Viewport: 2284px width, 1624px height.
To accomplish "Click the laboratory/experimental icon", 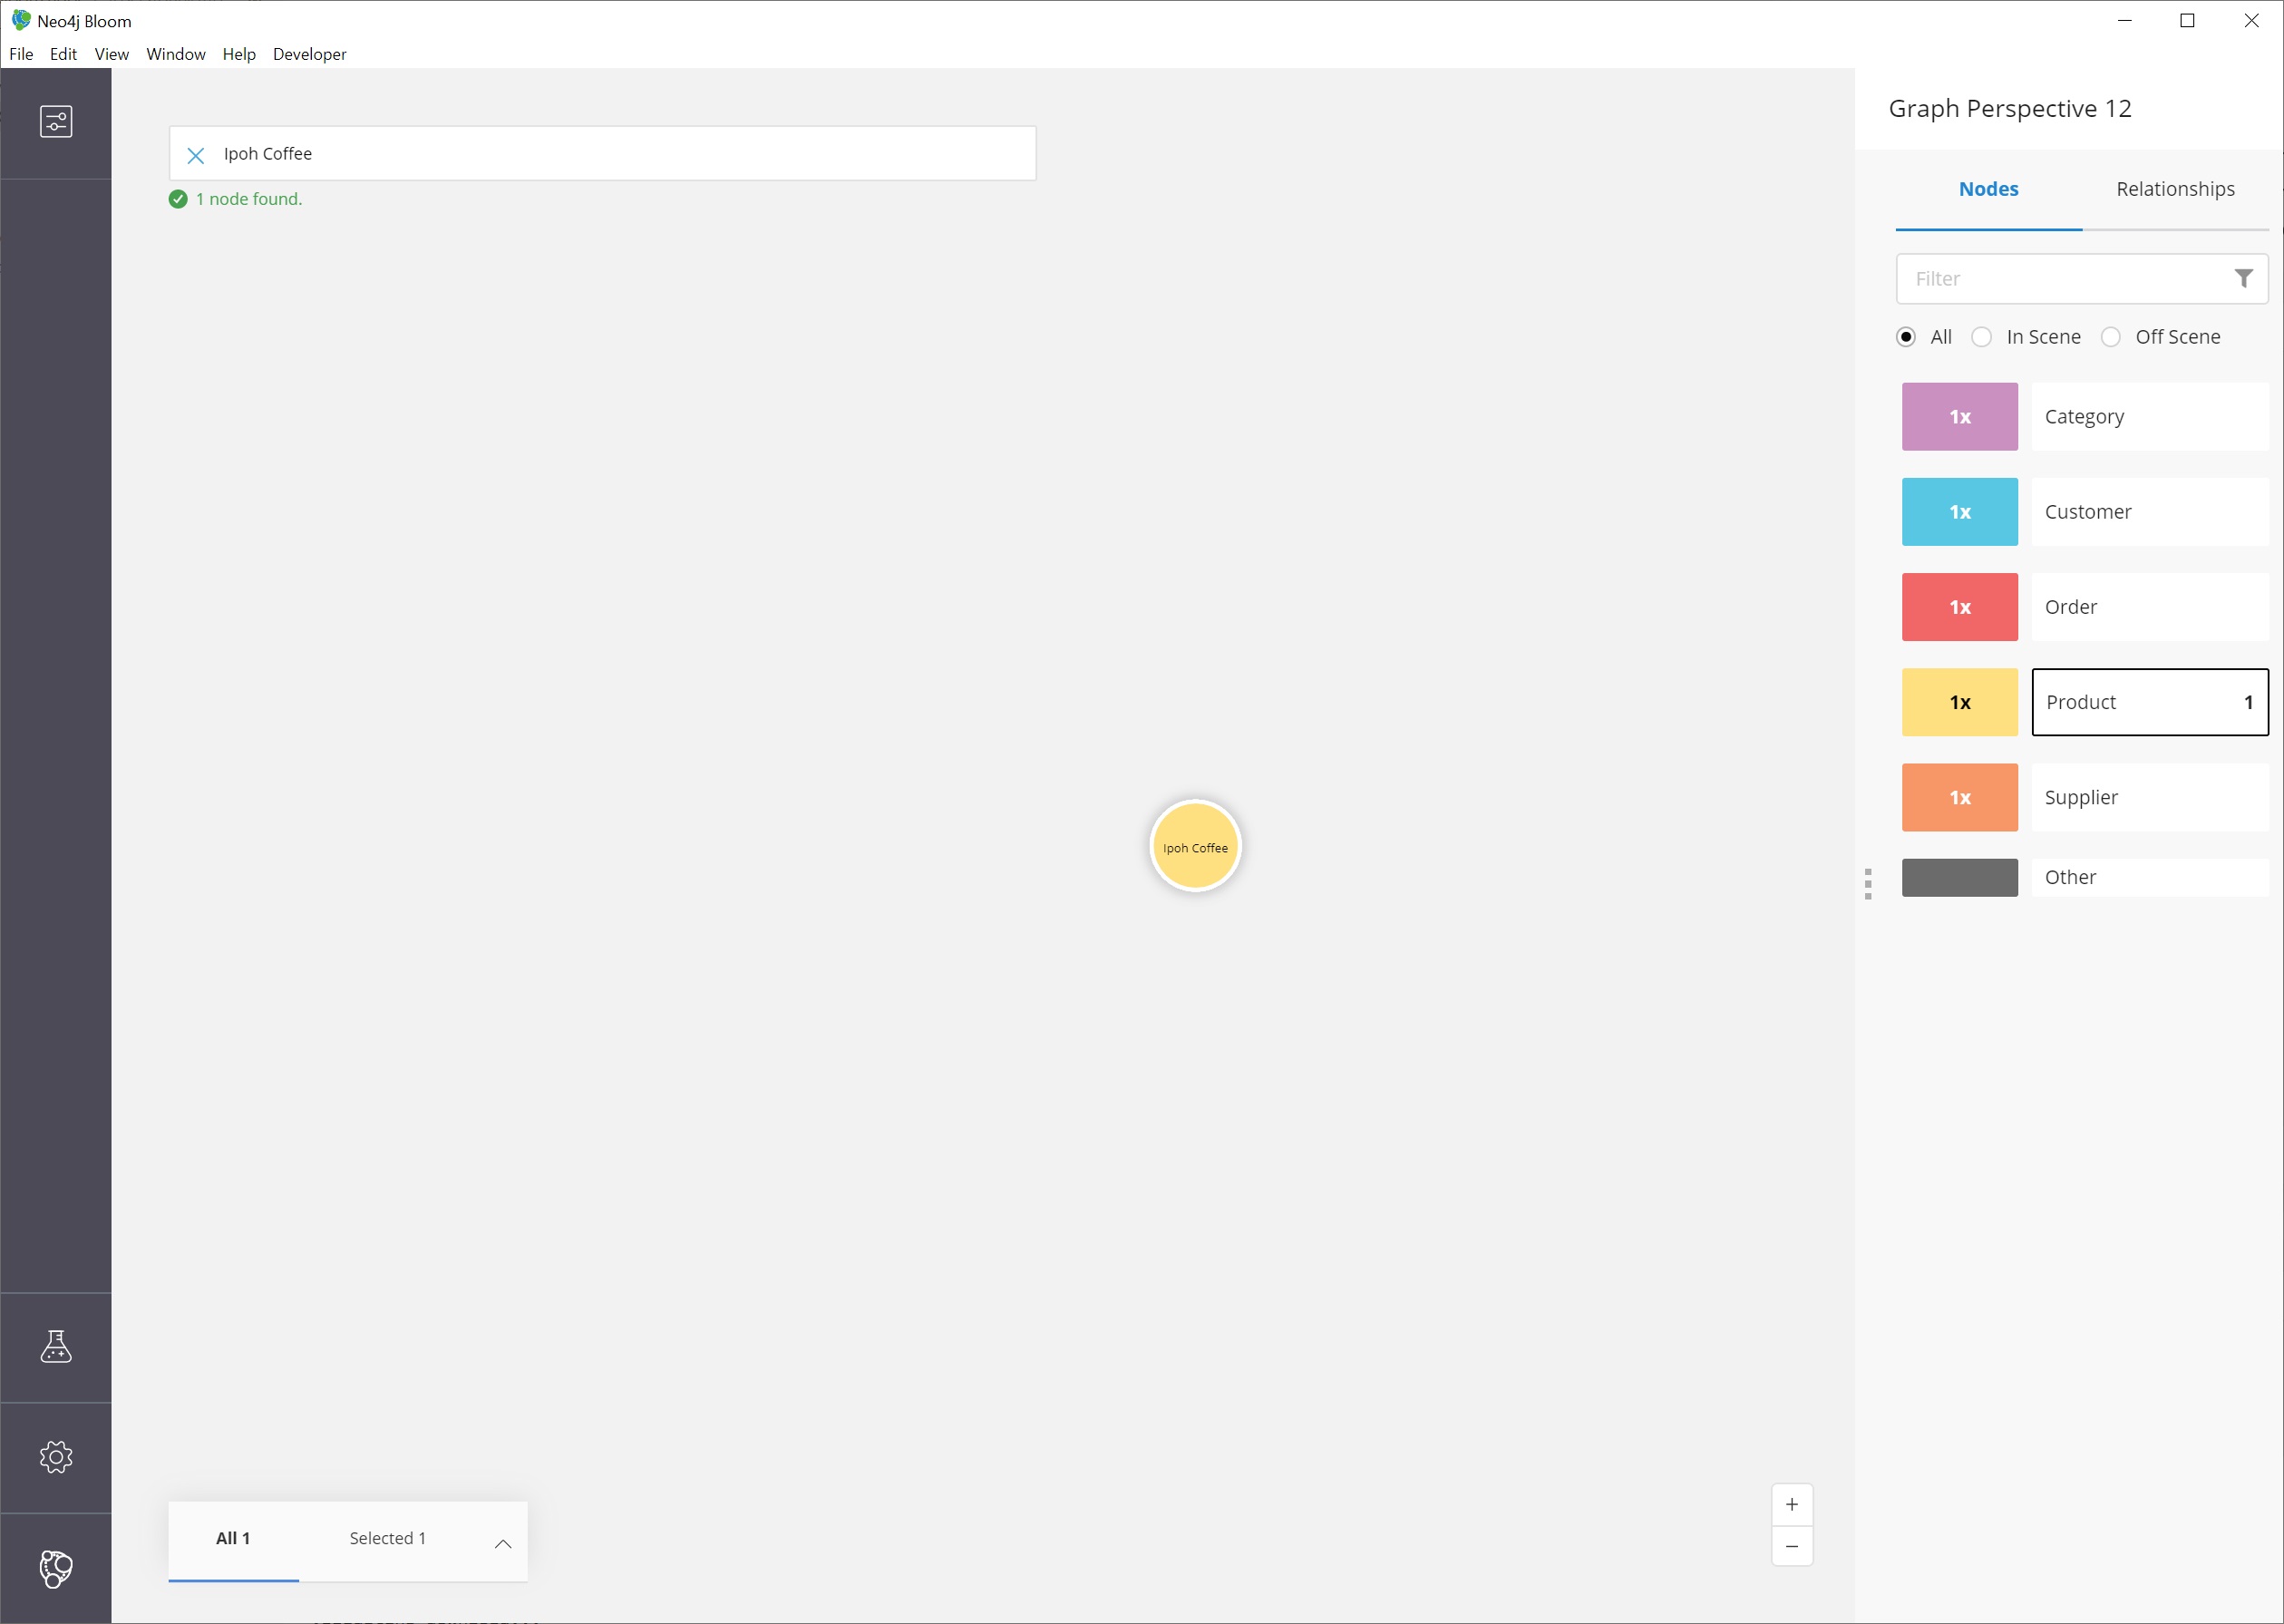I will tap(56, 1347).
